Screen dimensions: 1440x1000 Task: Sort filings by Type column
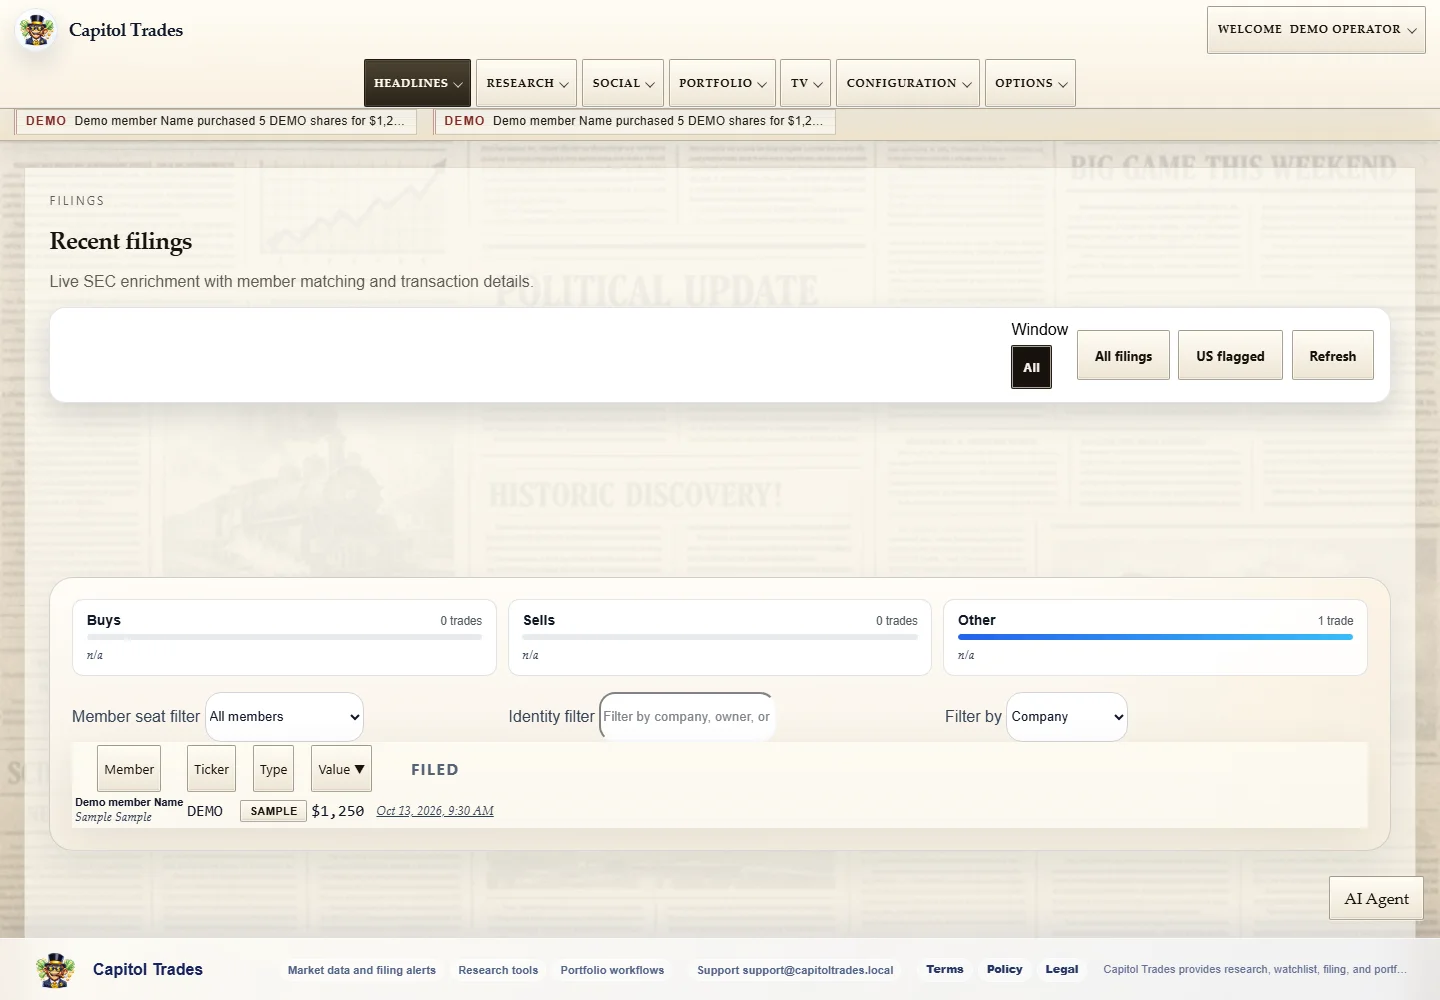click(x=273, y=769)
